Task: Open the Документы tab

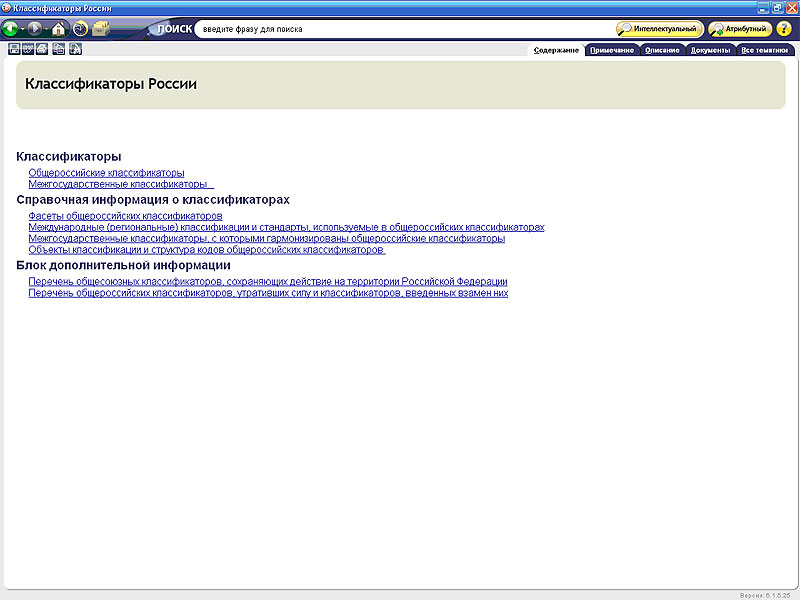Action: pos(711,50)
